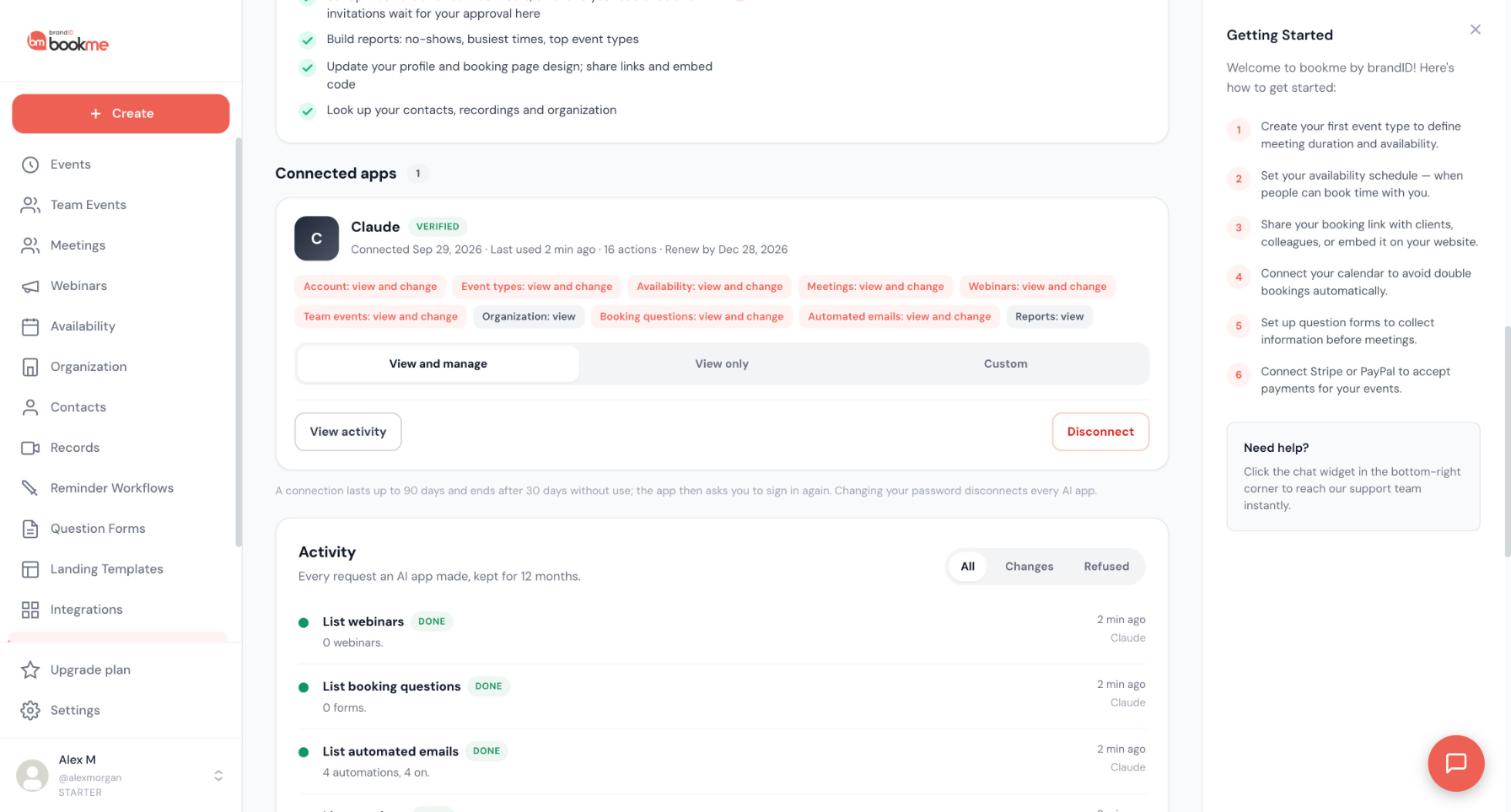Filter activity by Changes
The width and height of the screenshot is (1511, 812).
(x=1029, y=566)
